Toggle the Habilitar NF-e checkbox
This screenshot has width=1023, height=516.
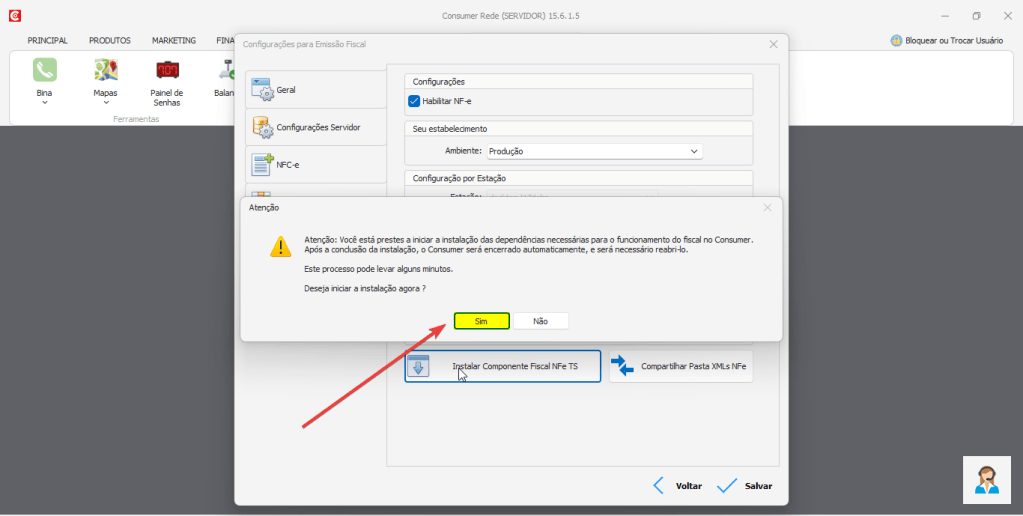point(415,101)
